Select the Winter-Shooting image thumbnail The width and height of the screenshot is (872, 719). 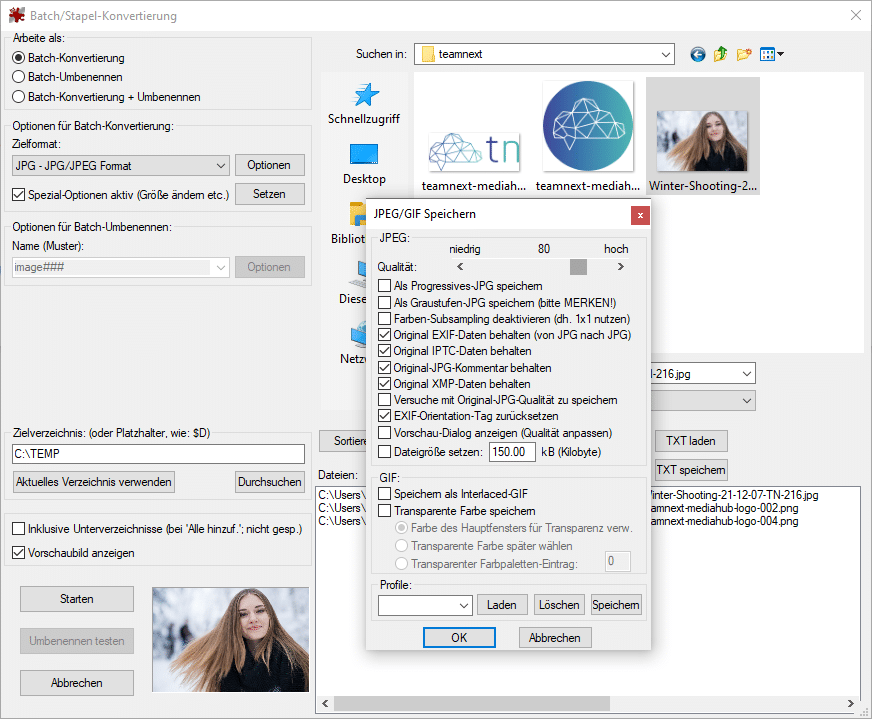703,125
